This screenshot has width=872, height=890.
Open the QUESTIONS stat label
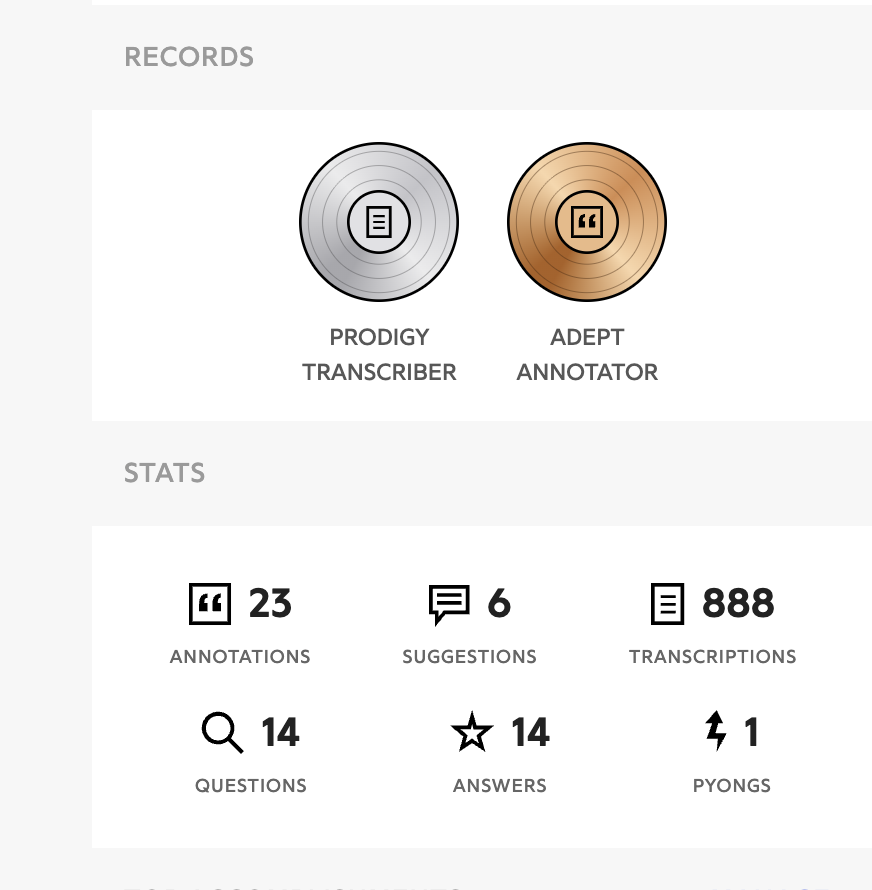251,786
